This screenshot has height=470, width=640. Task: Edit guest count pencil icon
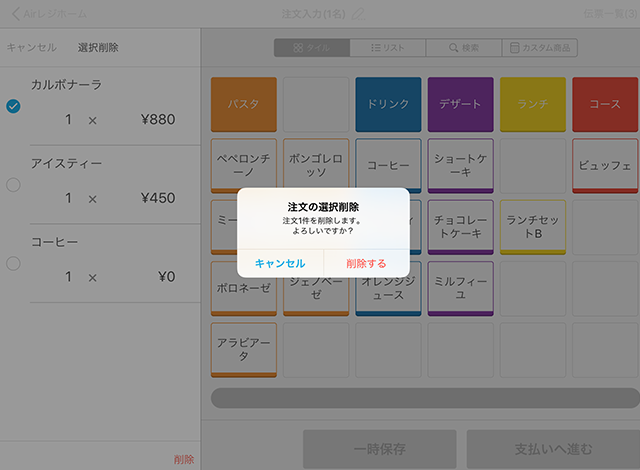pos(358,14)
